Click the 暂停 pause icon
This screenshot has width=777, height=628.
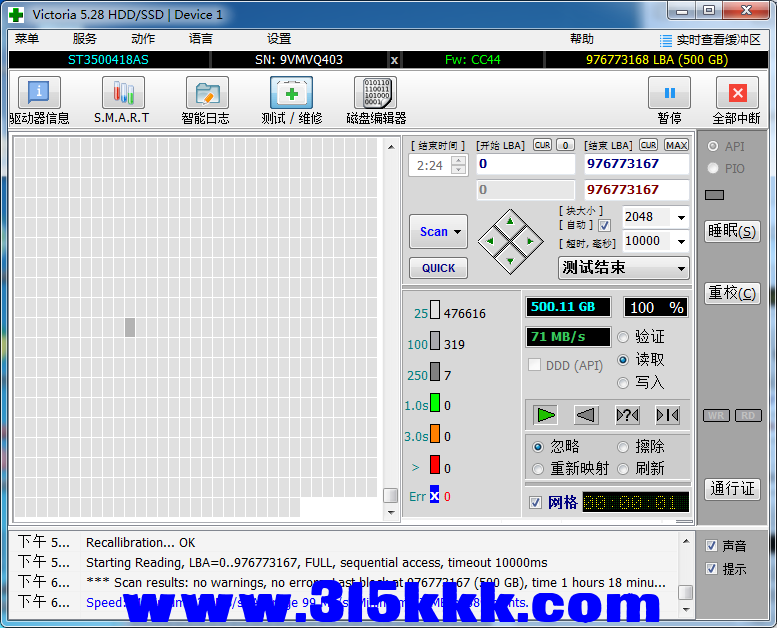669,93
